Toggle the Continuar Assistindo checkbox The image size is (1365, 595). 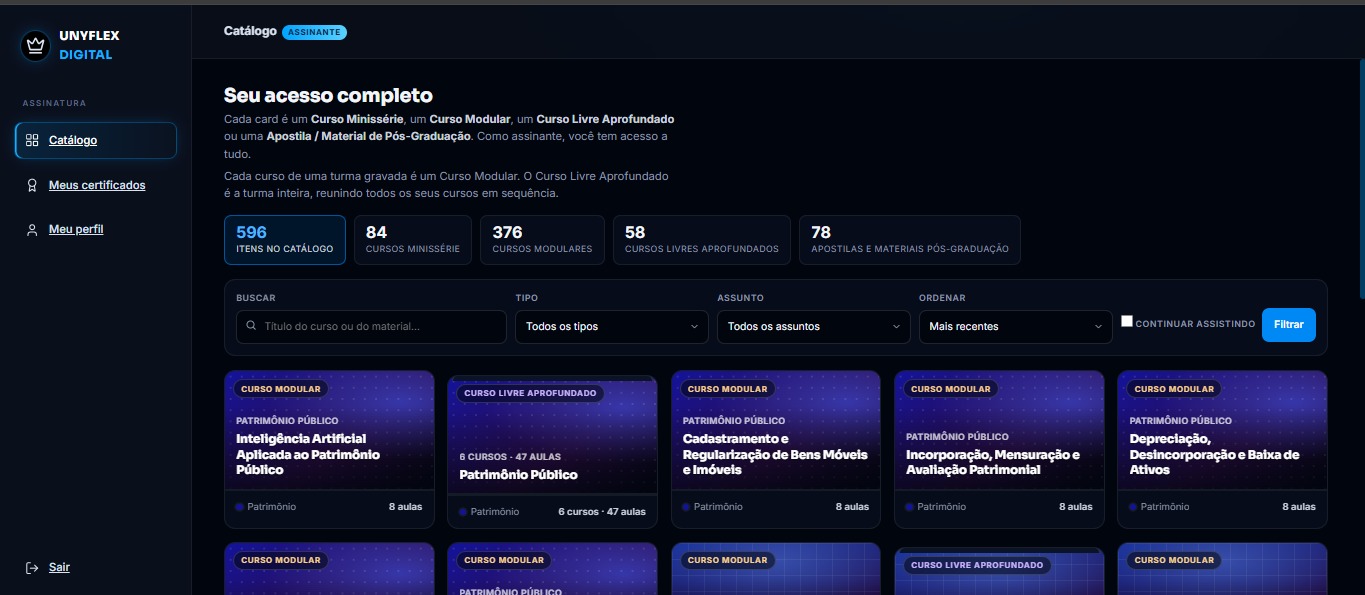point(1127,322)
